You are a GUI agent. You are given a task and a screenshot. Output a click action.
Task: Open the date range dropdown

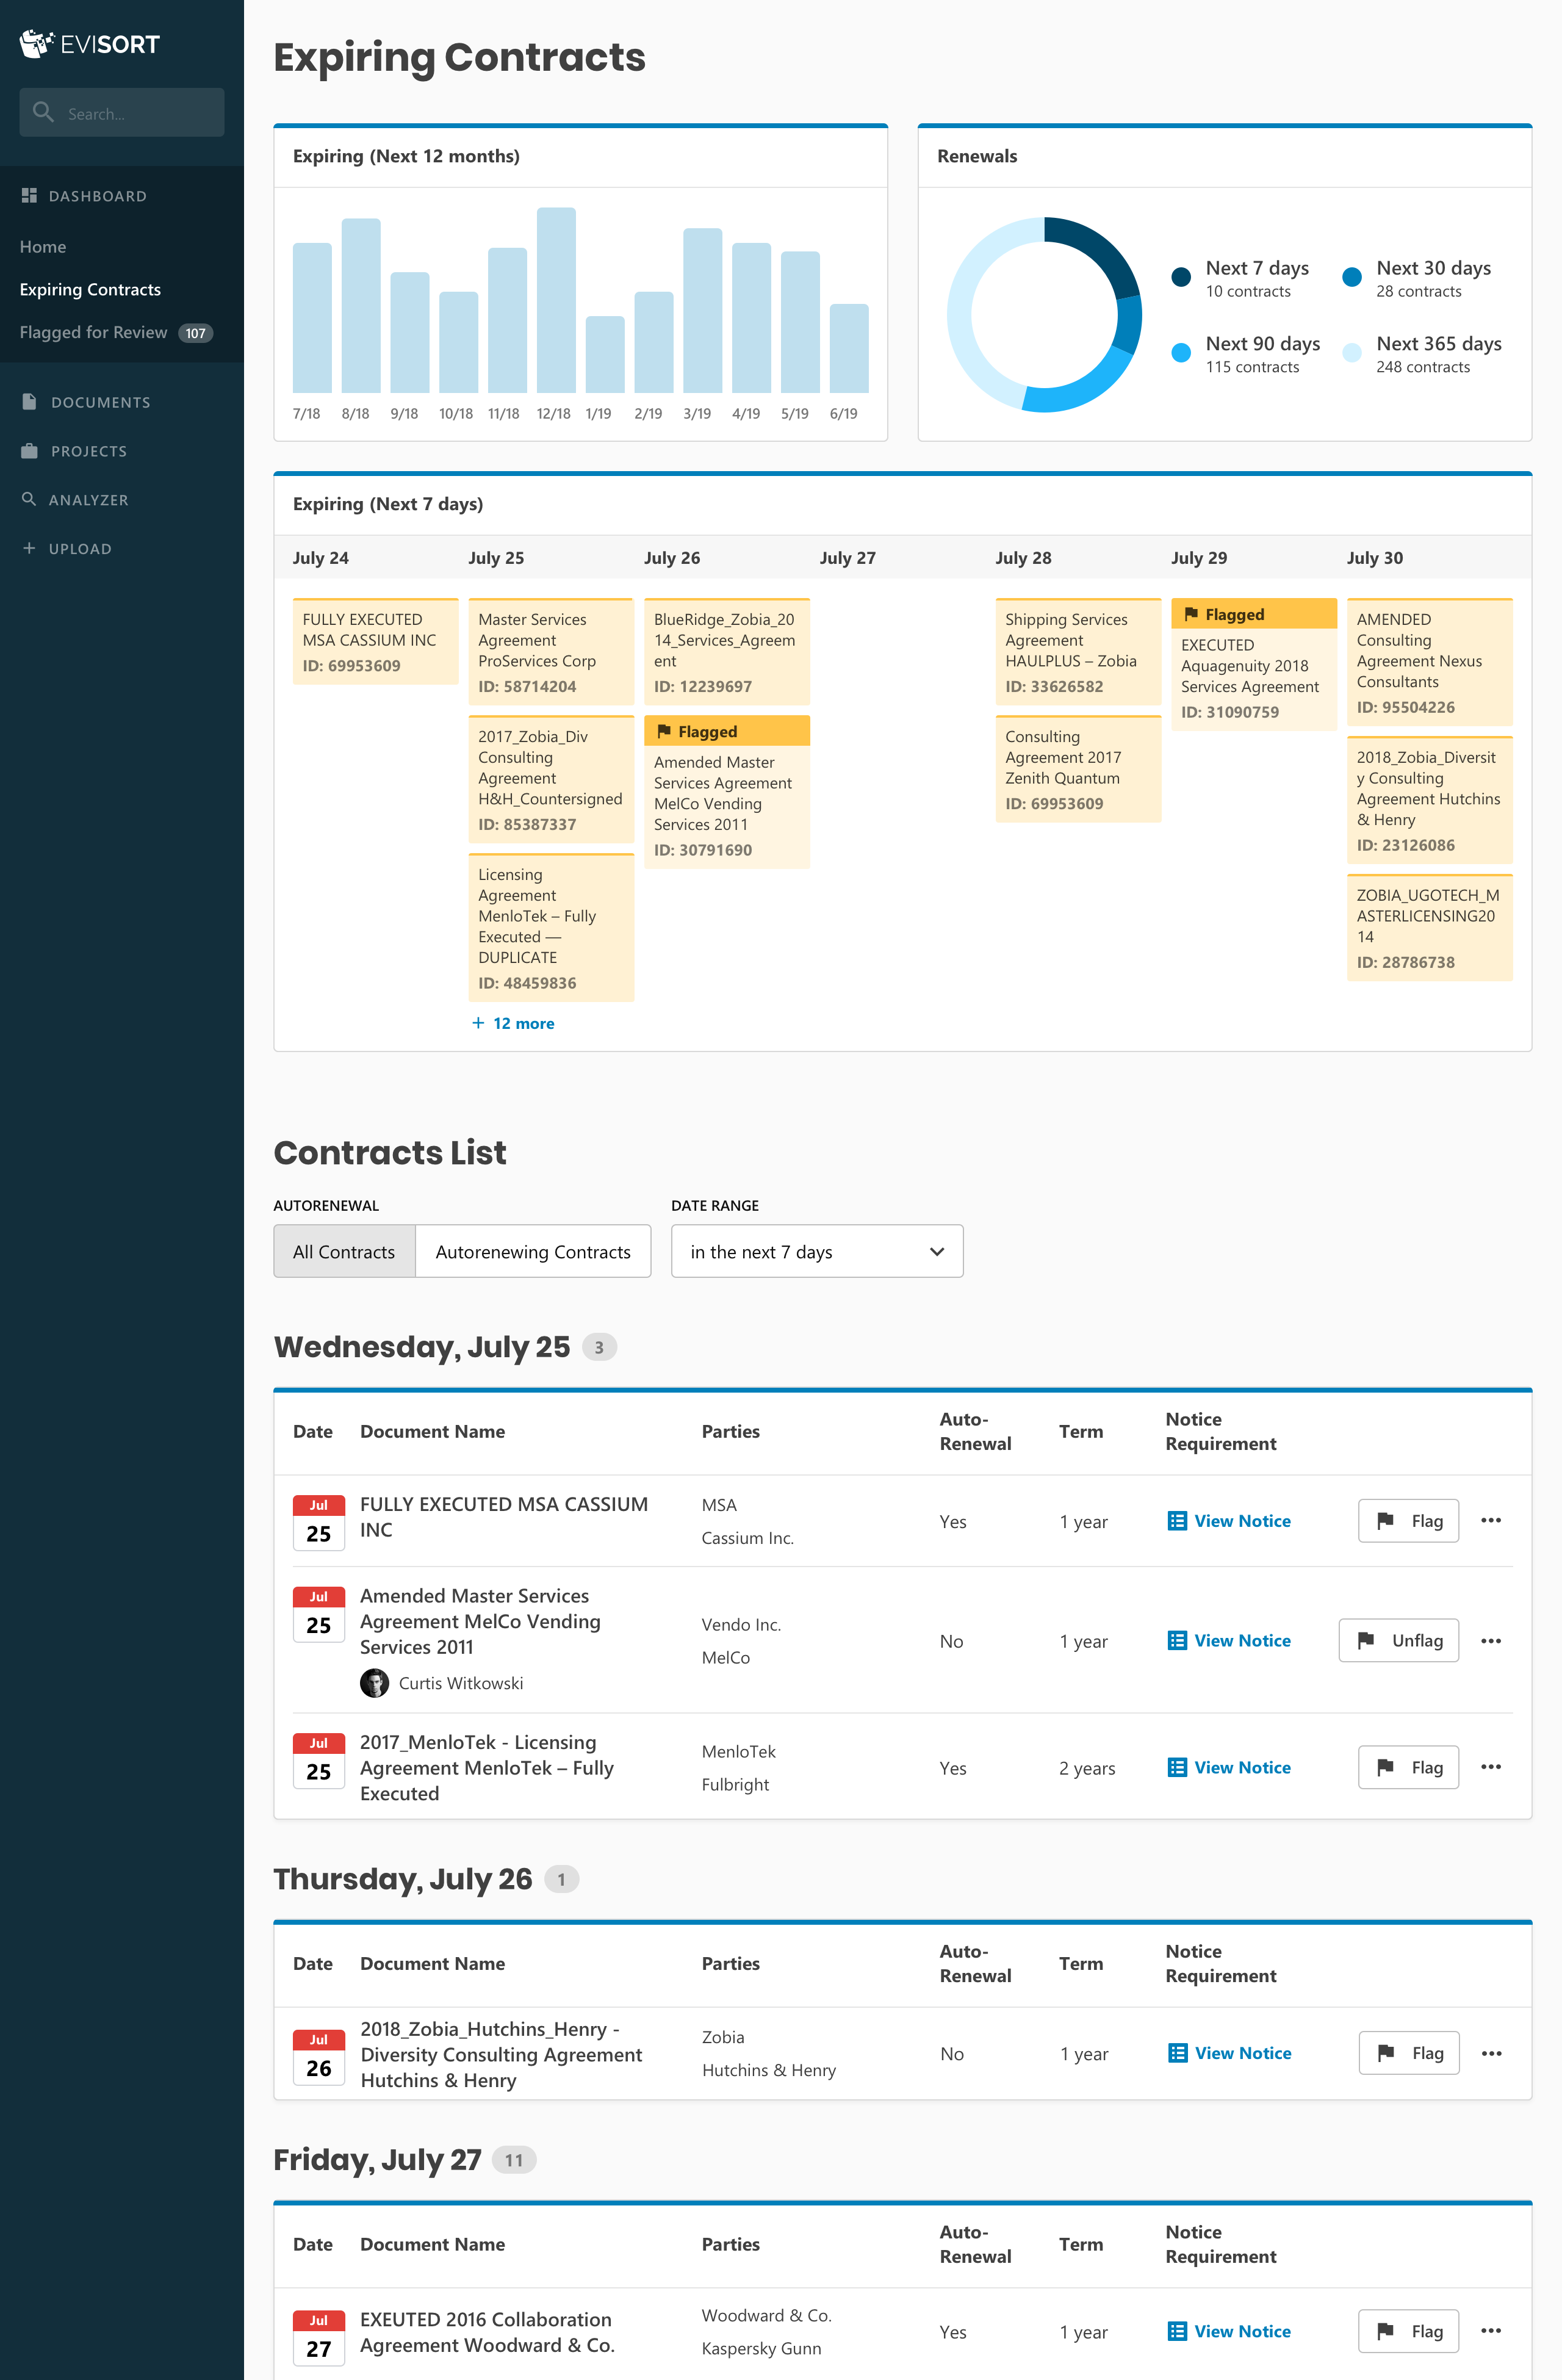pos(816,1251)
